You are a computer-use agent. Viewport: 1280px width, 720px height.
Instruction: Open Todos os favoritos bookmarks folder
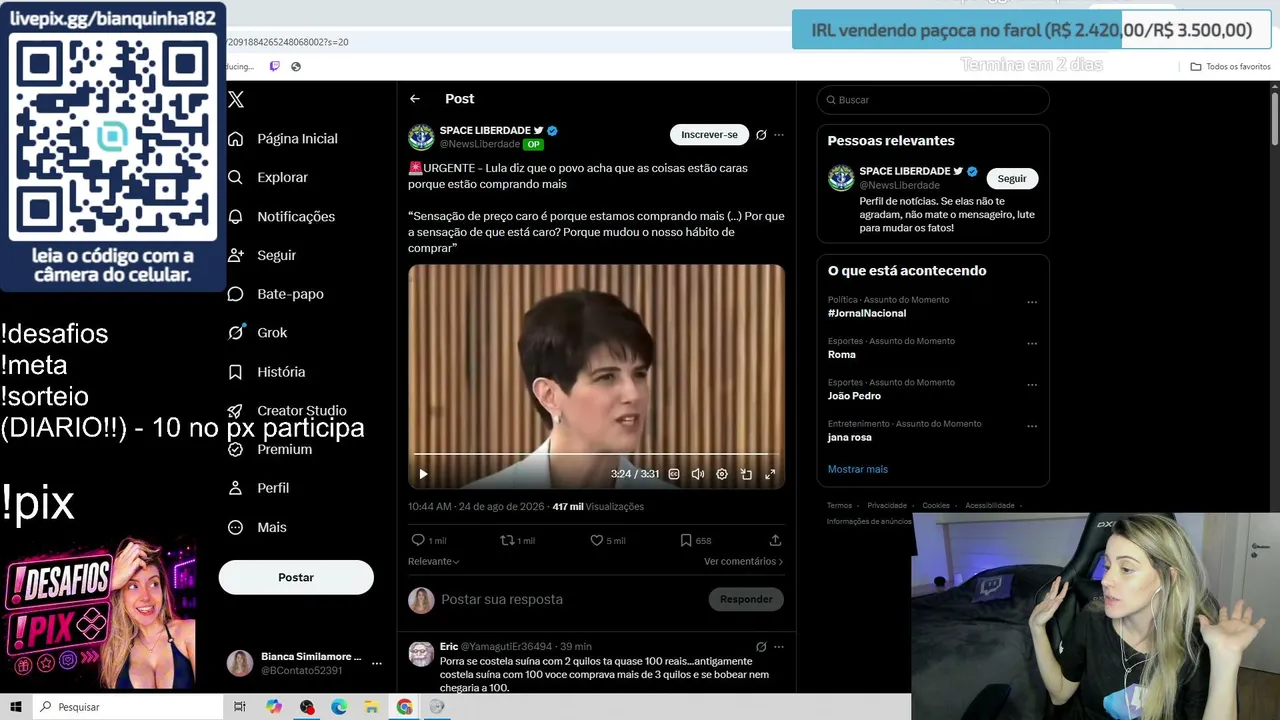tap(1230, 67)
